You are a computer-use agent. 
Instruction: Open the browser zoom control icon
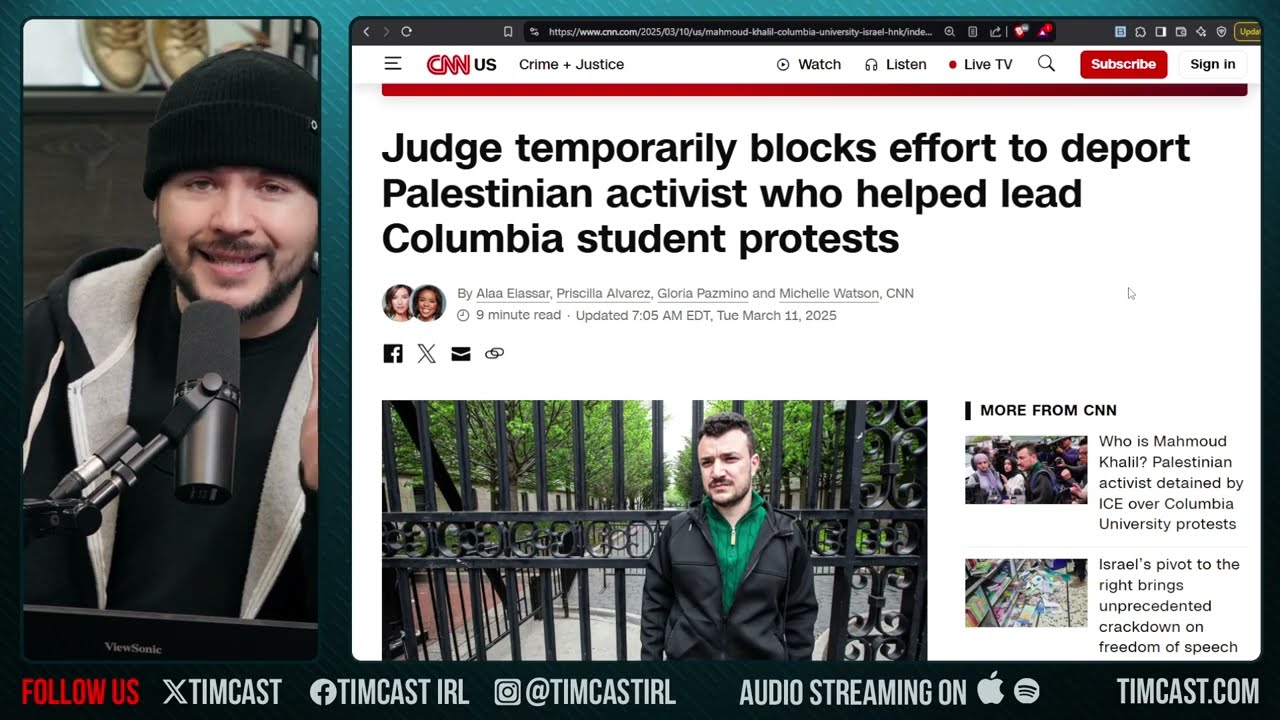950,32
